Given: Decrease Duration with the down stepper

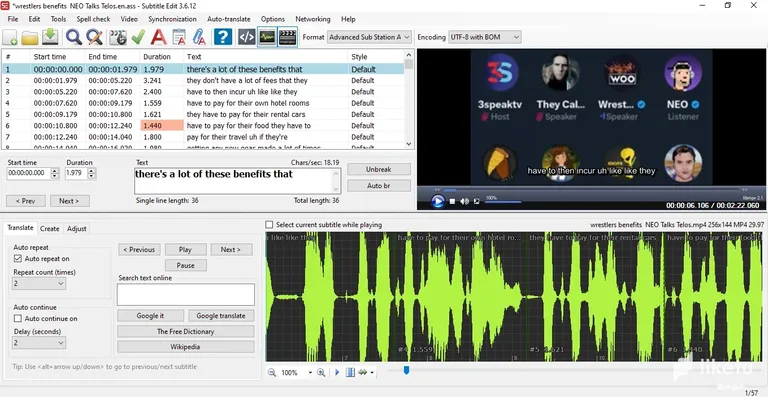Looking at the screenshot, I should coord(92,176).
